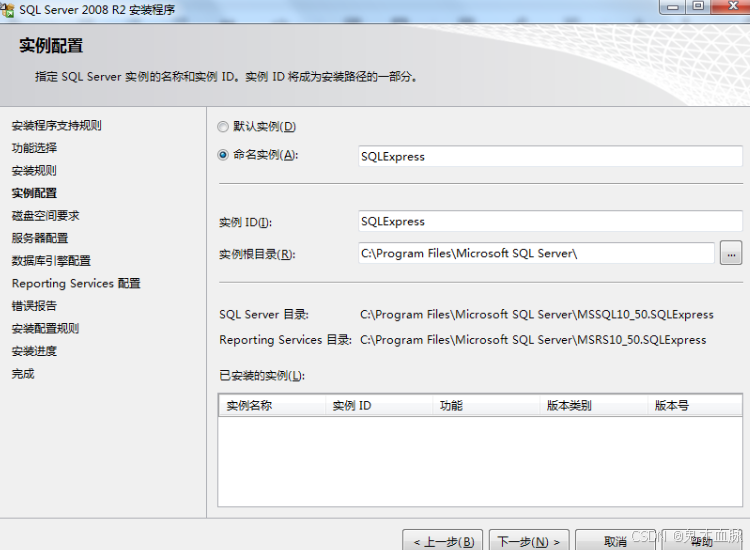Select 安装程序支持规则 step in sidebar
The height and width of the screenshot is (550, 750).
point(56,126)
